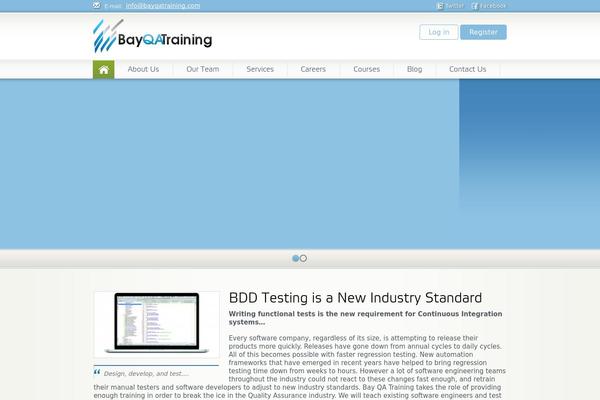
Task: Open the info@bayqatraining.com email link
Action: pyautogui.click(x=163, y=5)
